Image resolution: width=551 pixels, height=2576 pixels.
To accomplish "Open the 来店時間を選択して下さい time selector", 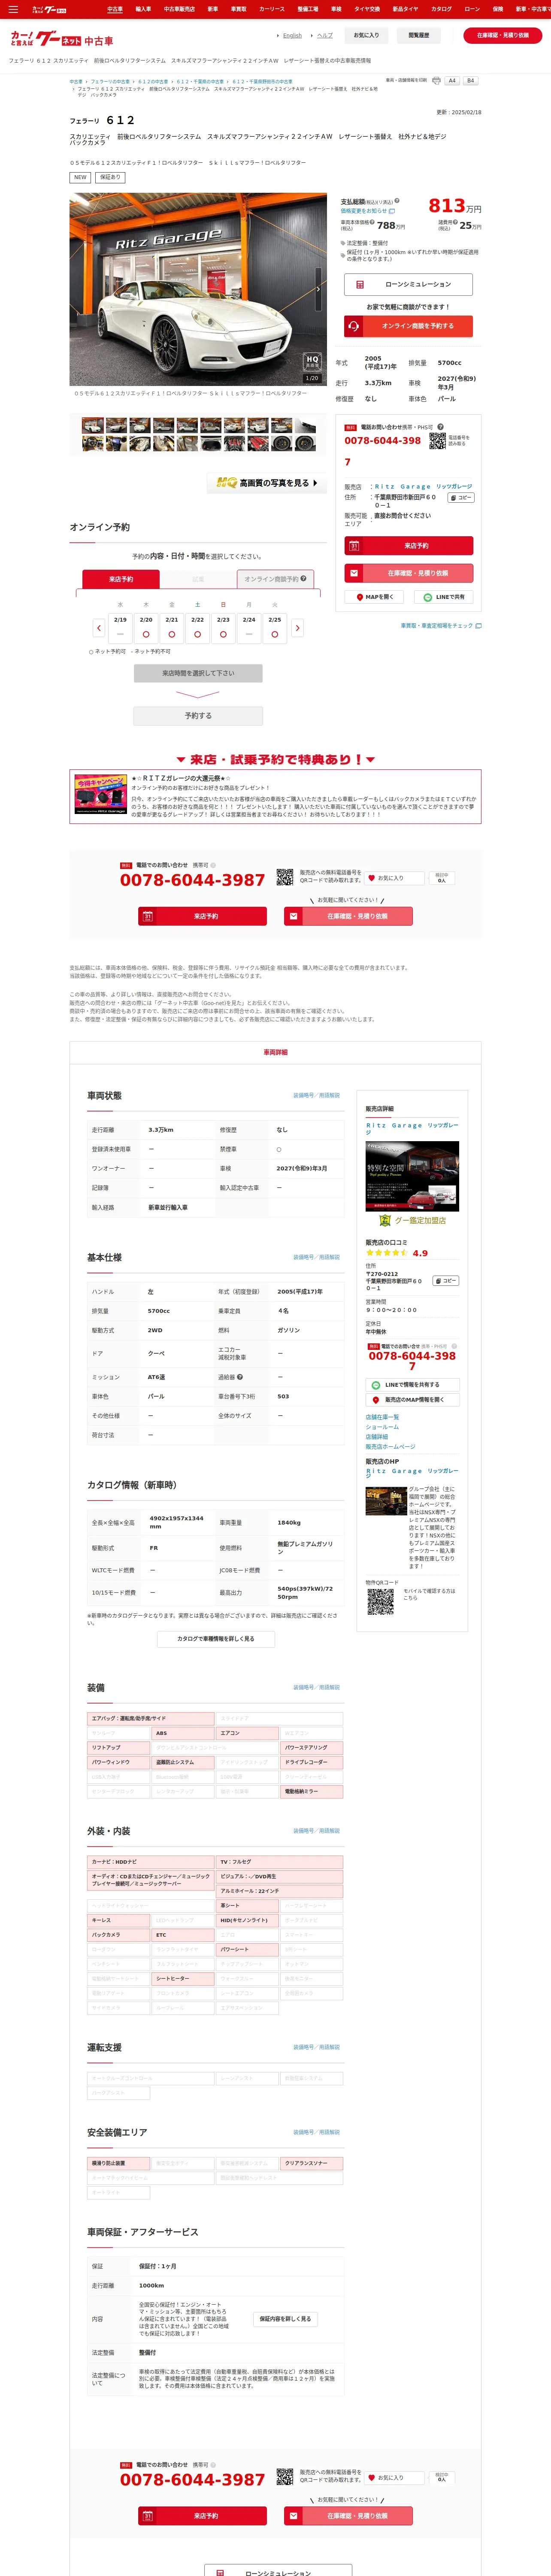I will (x=198, y=673).
